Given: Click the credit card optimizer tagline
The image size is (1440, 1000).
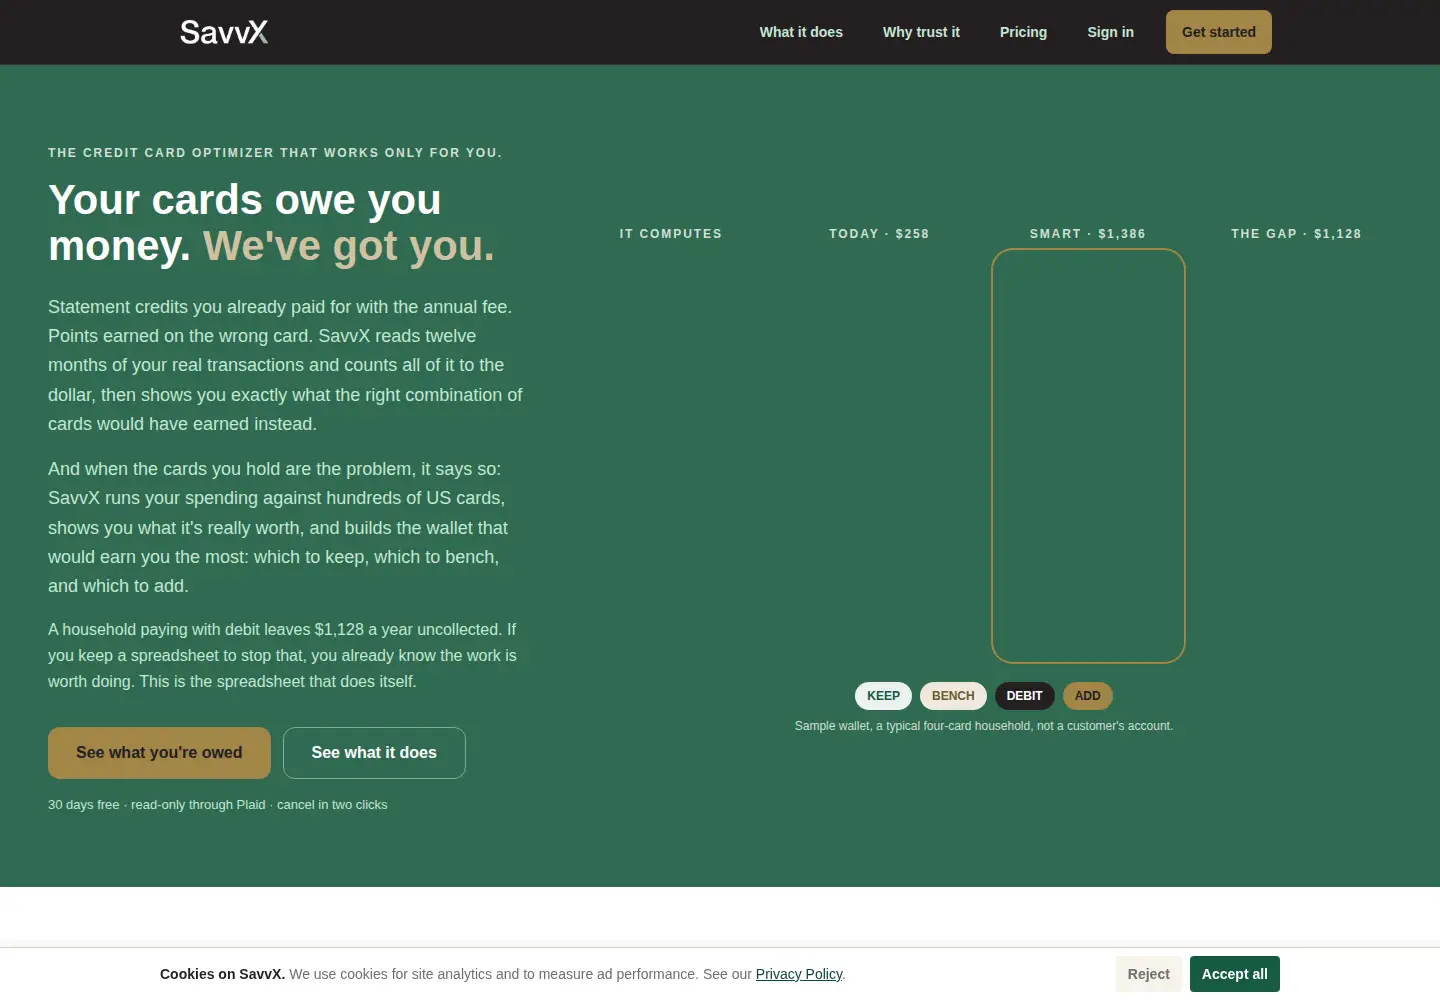Looking at the screenshot, I should coord(275,153).
